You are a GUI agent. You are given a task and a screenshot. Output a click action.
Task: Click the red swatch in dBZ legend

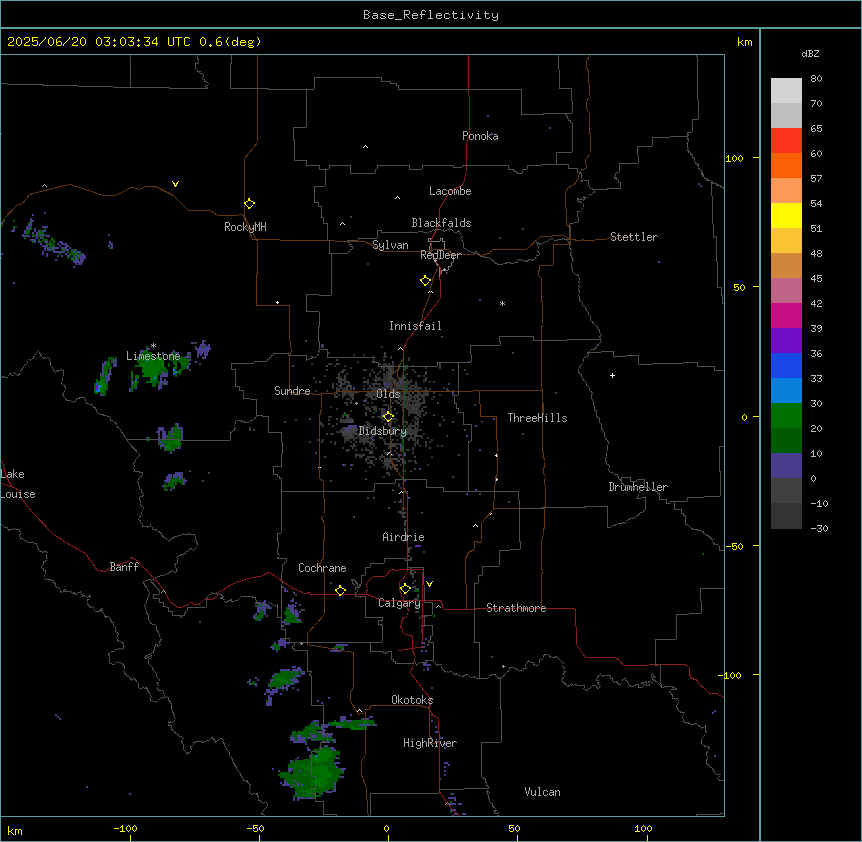pyautogui.click(x=786, y=141)
